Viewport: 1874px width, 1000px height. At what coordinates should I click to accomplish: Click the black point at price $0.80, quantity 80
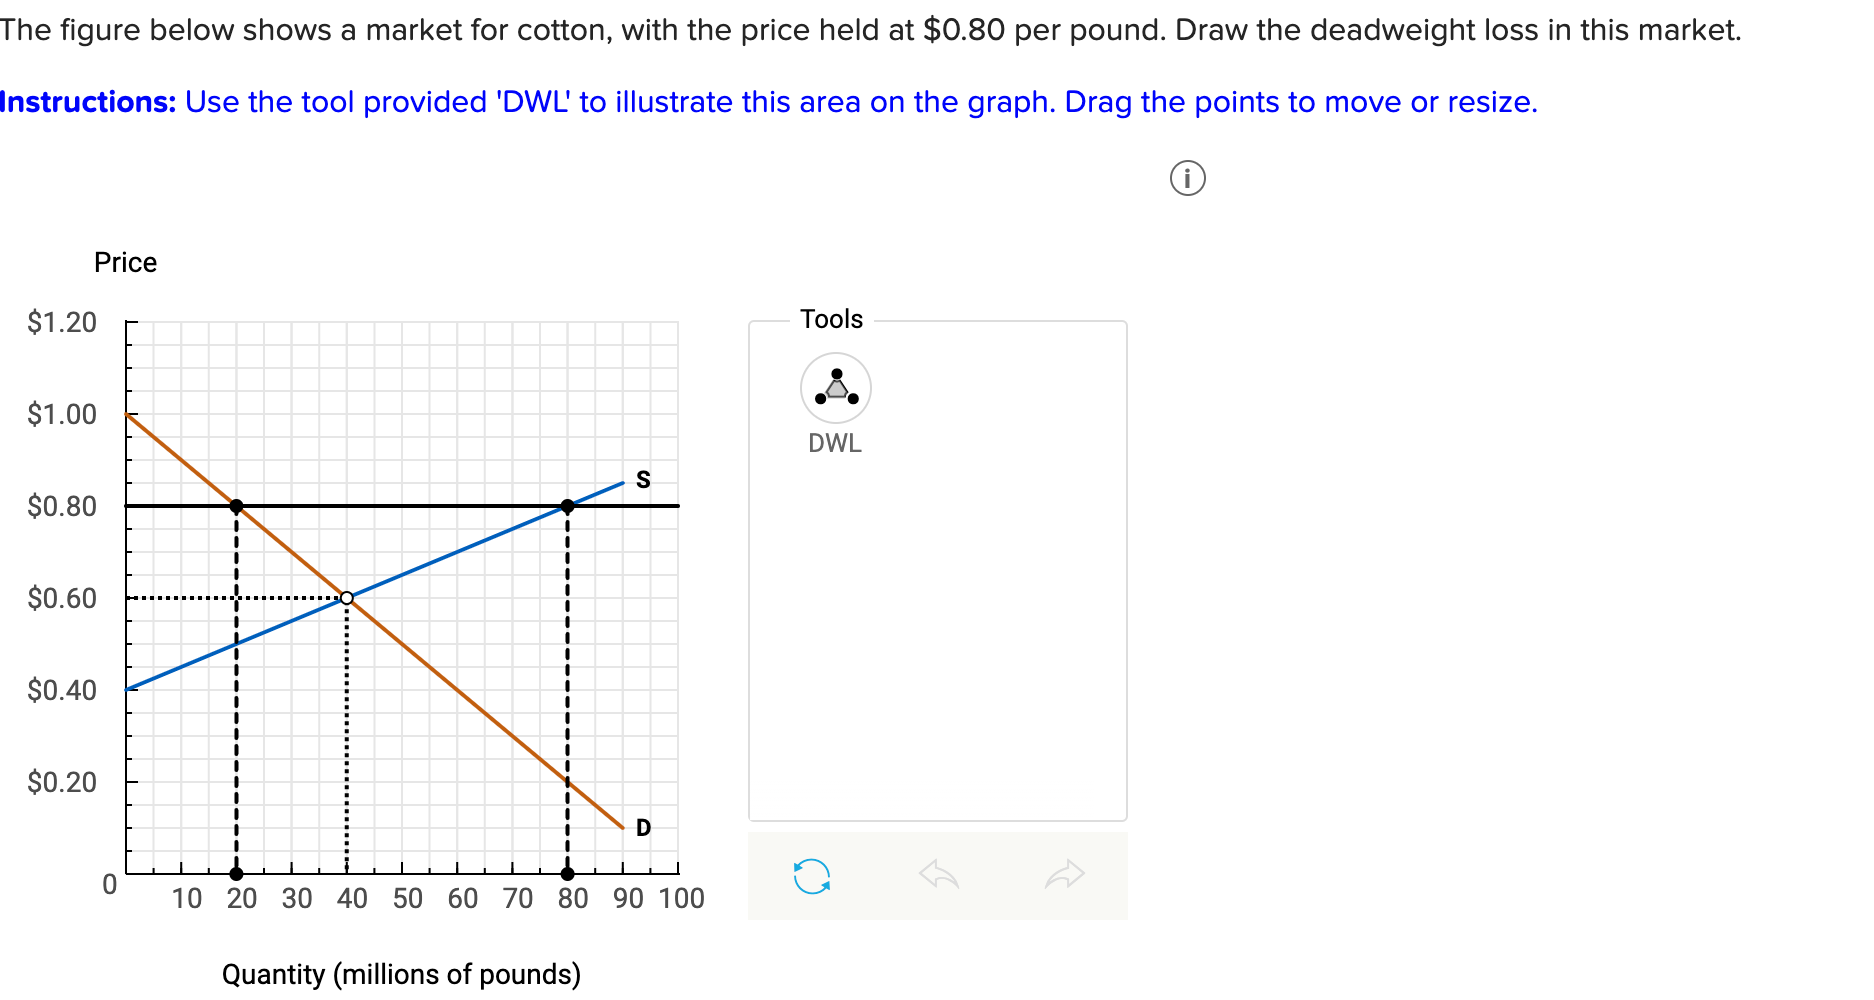point(567,506)
